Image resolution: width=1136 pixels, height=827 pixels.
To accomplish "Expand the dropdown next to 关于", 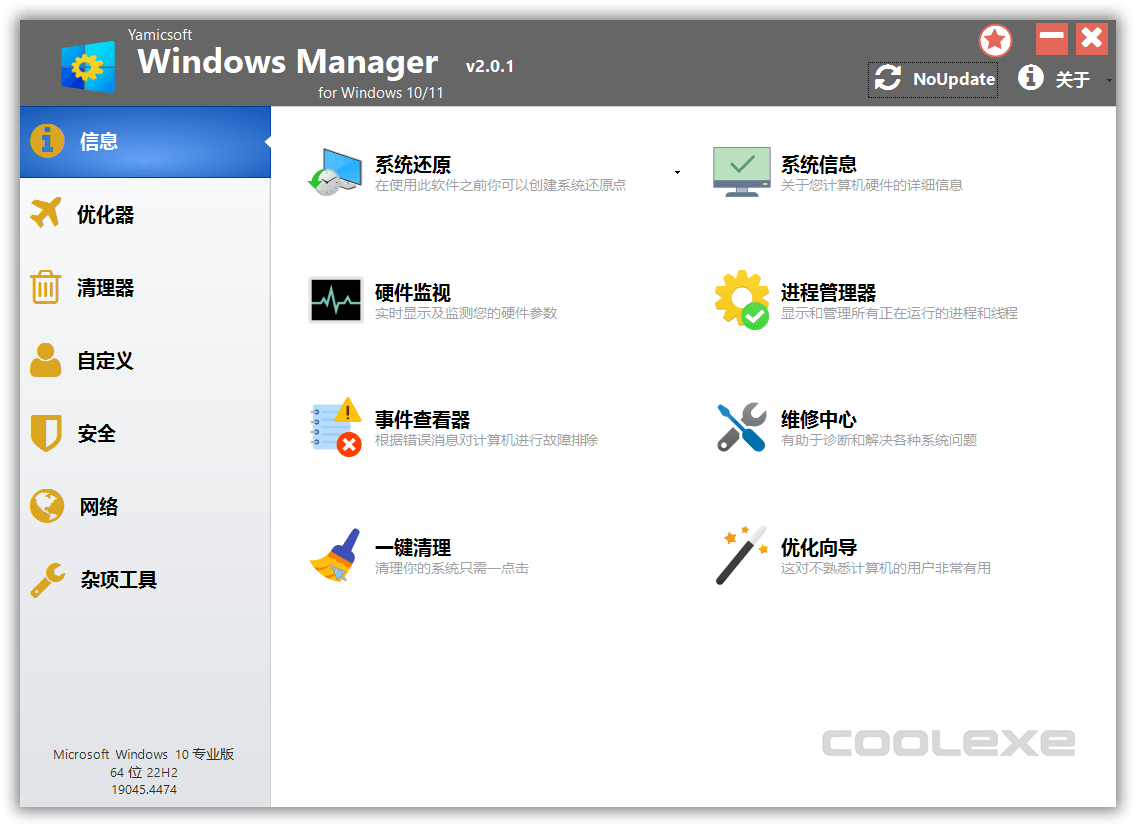I will click(1108, 79).
